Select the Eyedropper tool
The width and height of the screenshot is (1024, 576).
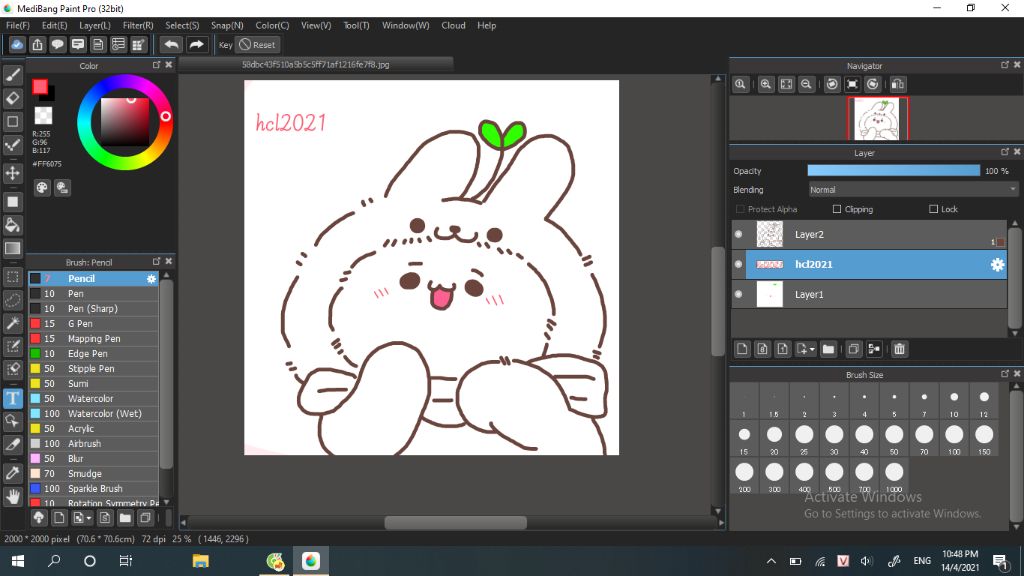(12, 473)
